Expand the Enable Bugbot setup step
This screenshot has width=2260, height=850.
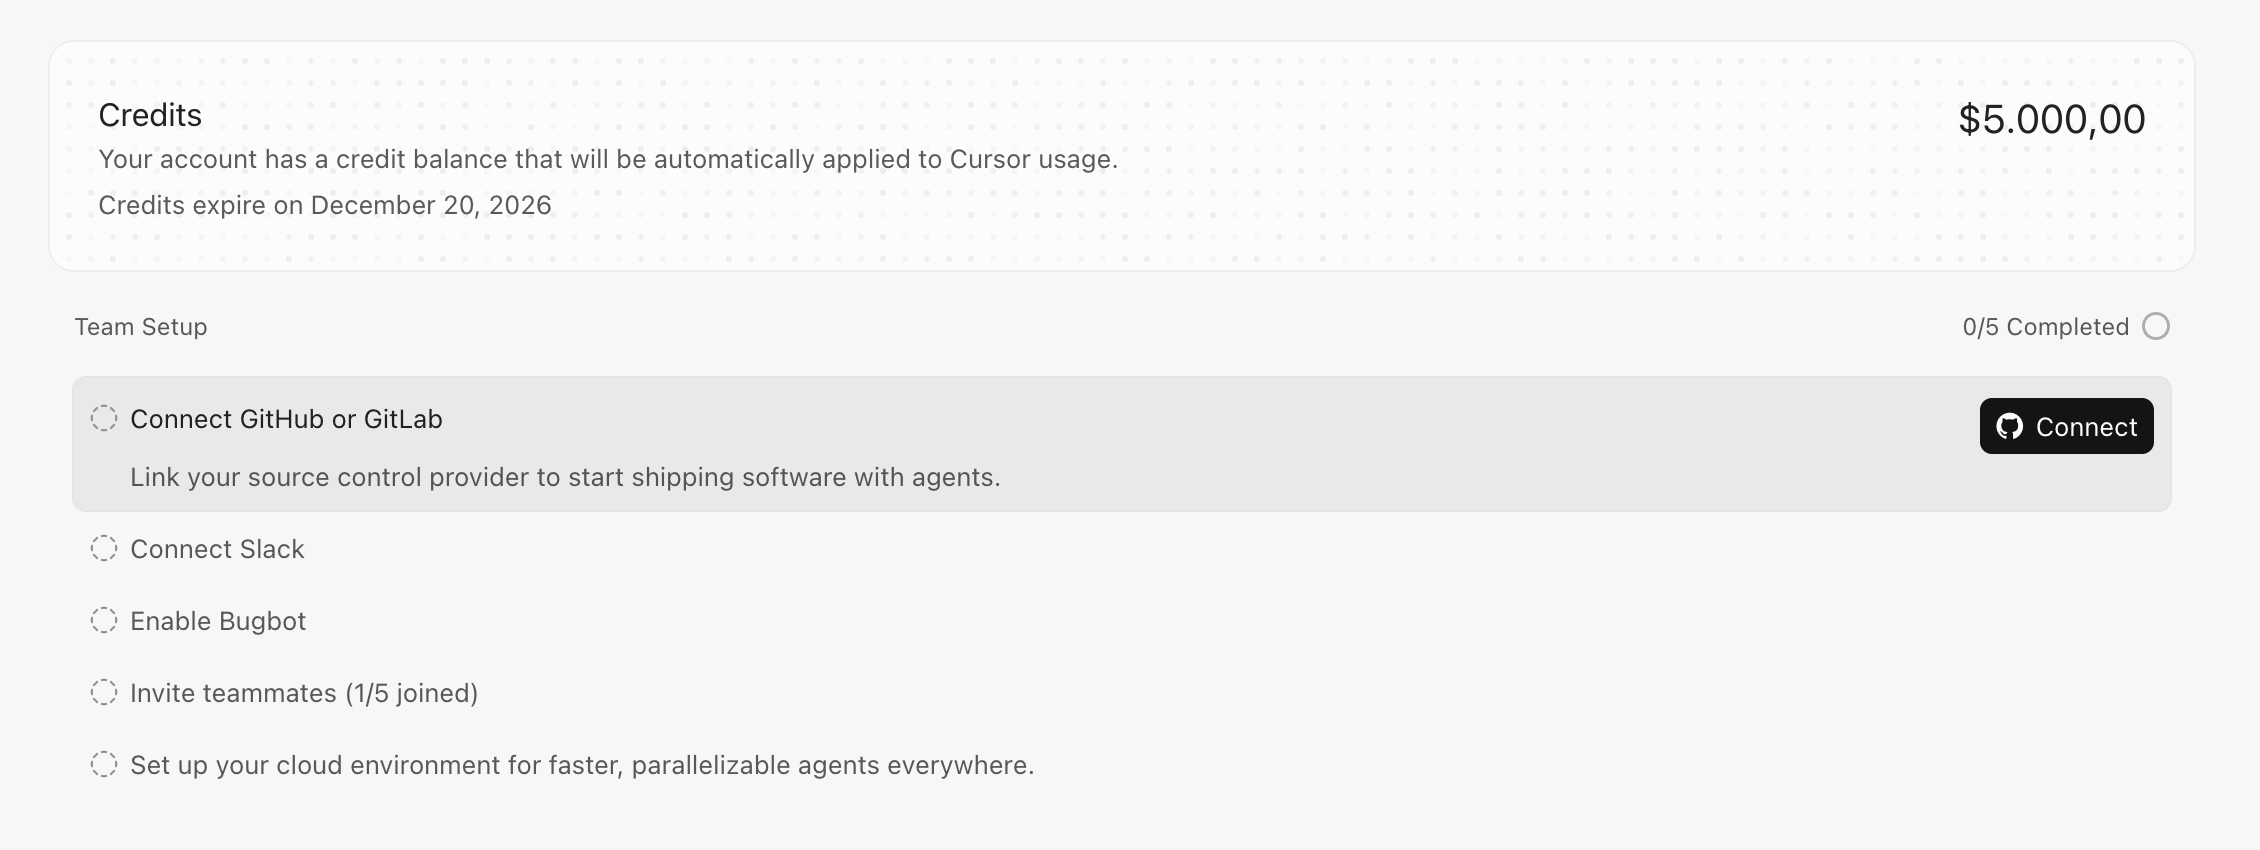click(x=1121, y=621)
